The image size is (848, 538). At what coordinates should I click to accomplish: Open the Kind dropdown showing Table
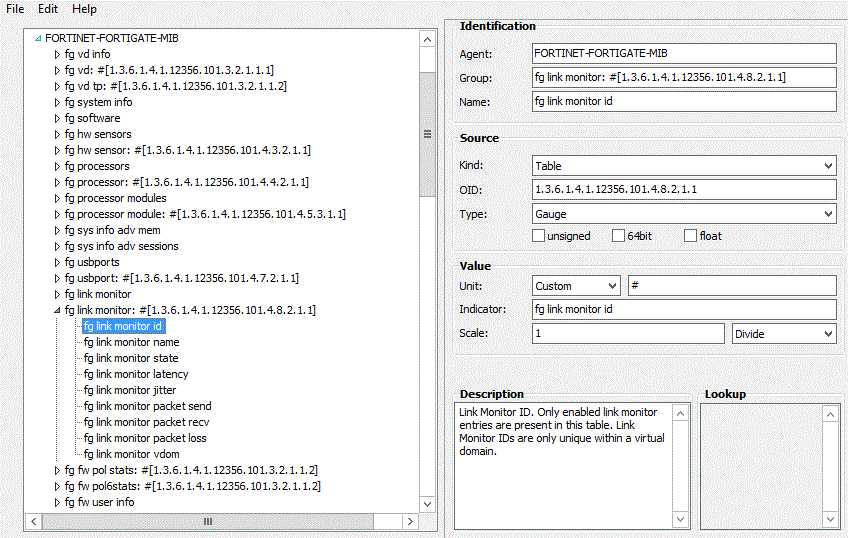684,166
